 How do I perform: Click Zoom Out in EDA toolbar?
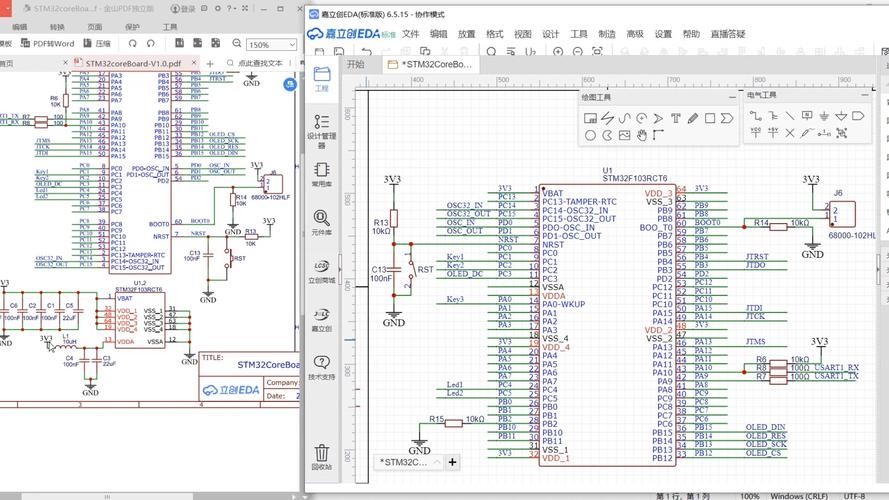tap(577, 52)
